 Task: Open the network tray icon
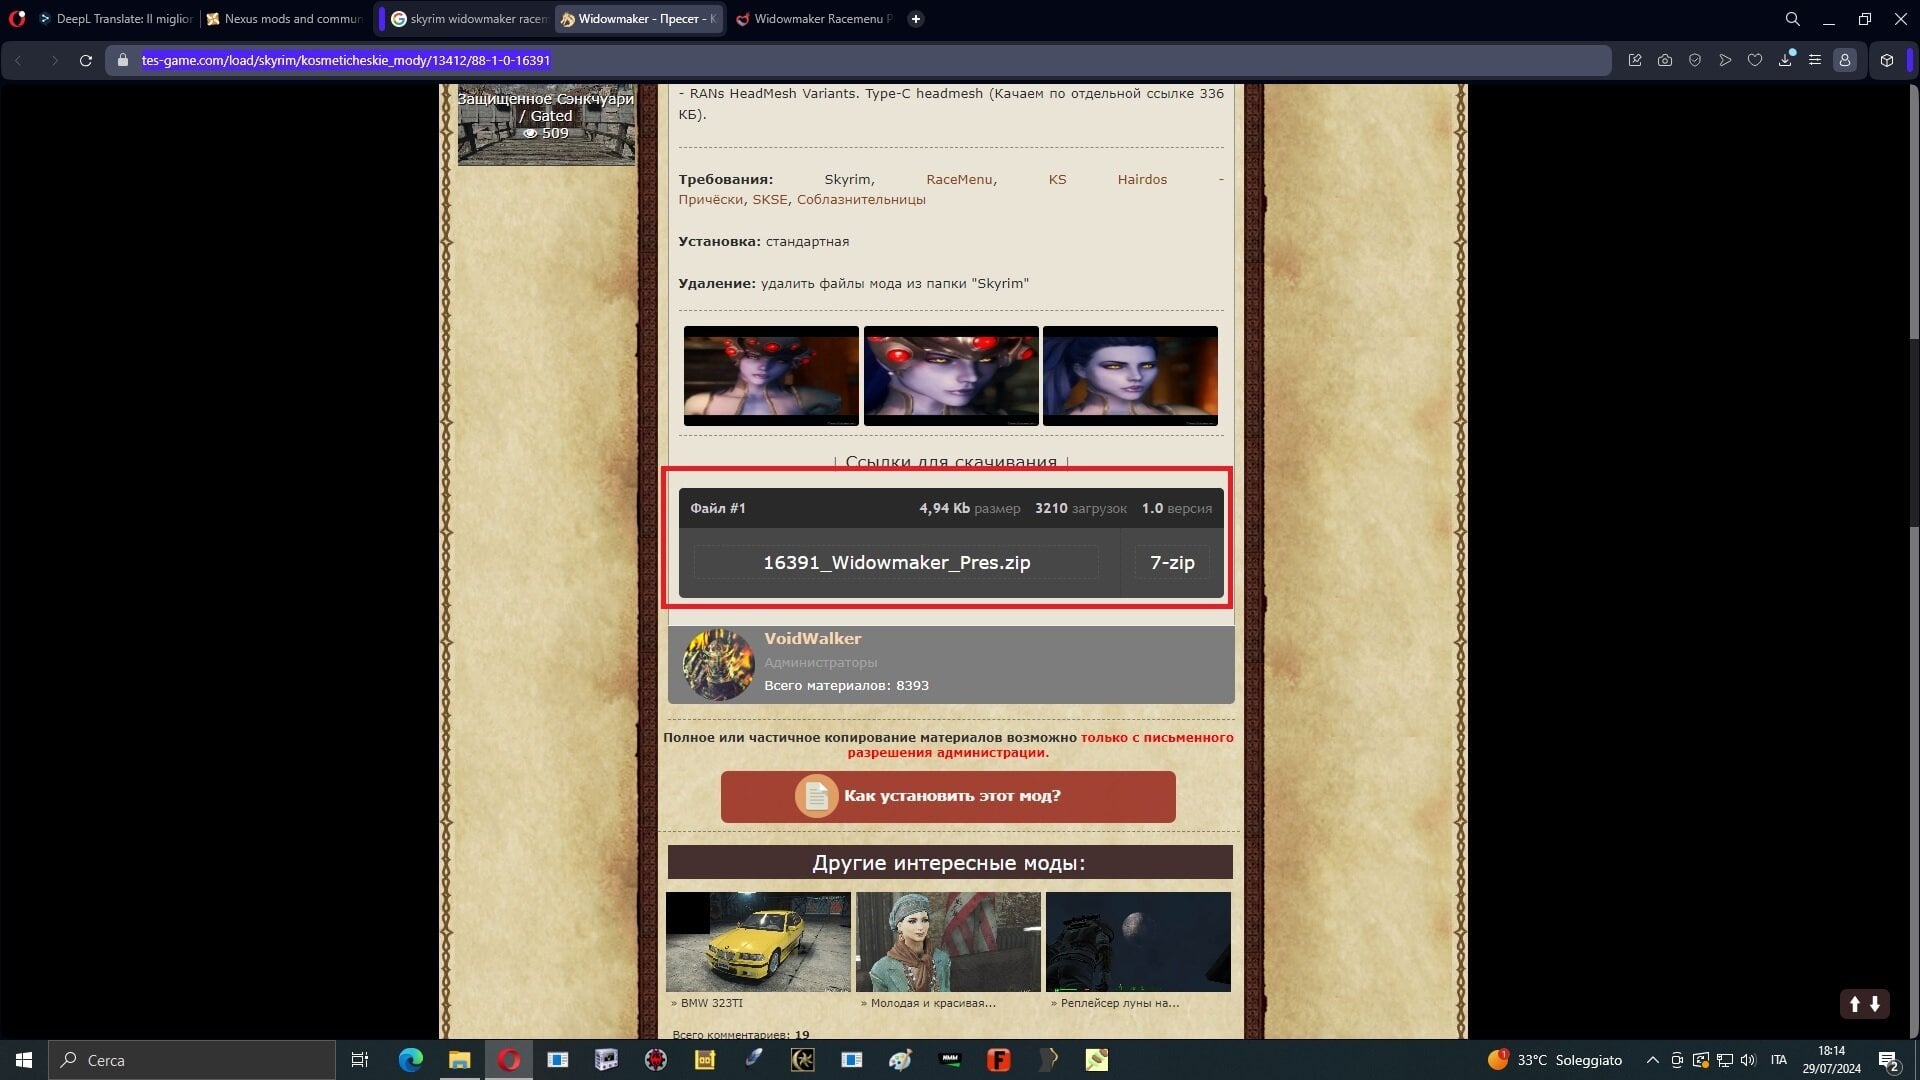[x=1725, y=1060]
